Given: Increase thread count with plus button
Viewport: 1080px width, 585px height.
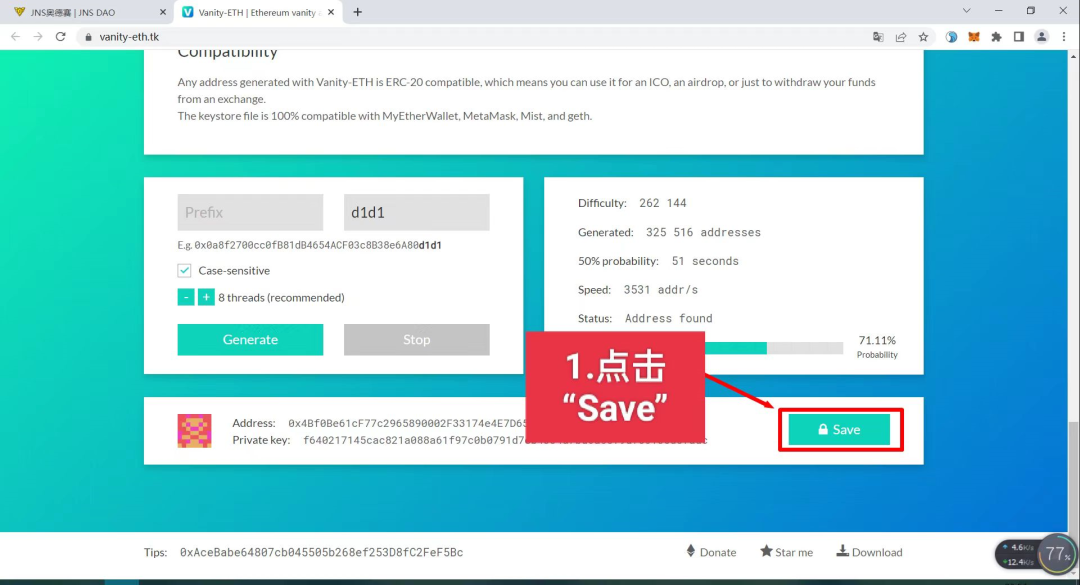Looking at the screenshot, I should 206,297.
